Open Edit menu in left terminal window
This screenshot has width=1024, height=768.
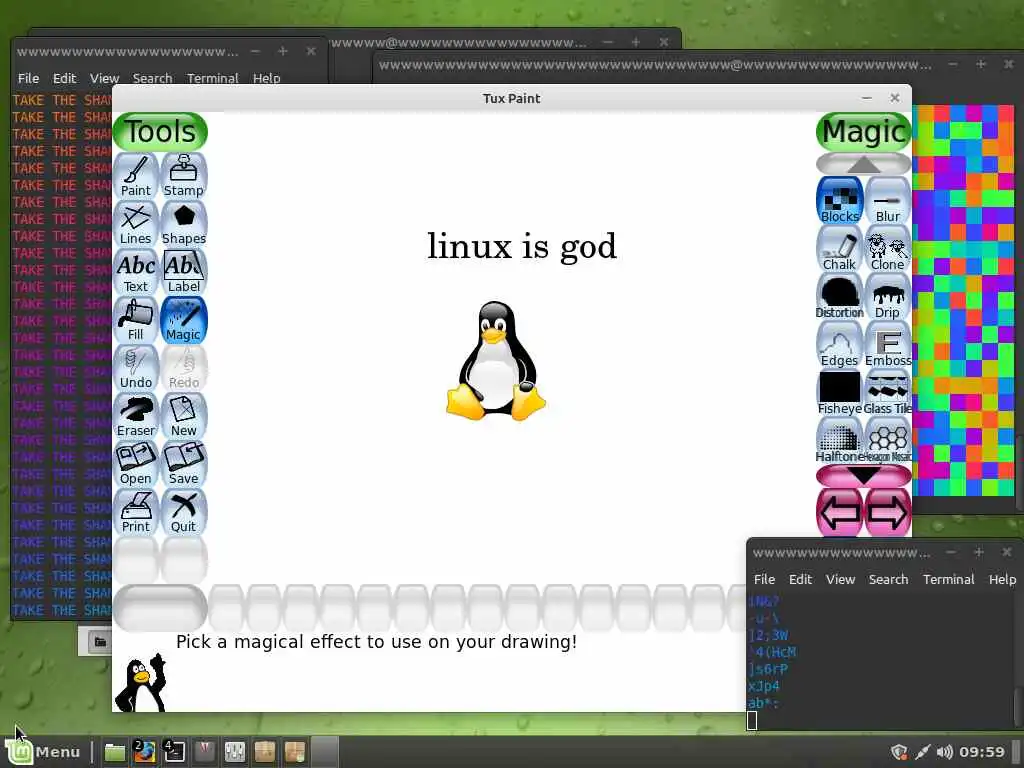coord(65,78)
